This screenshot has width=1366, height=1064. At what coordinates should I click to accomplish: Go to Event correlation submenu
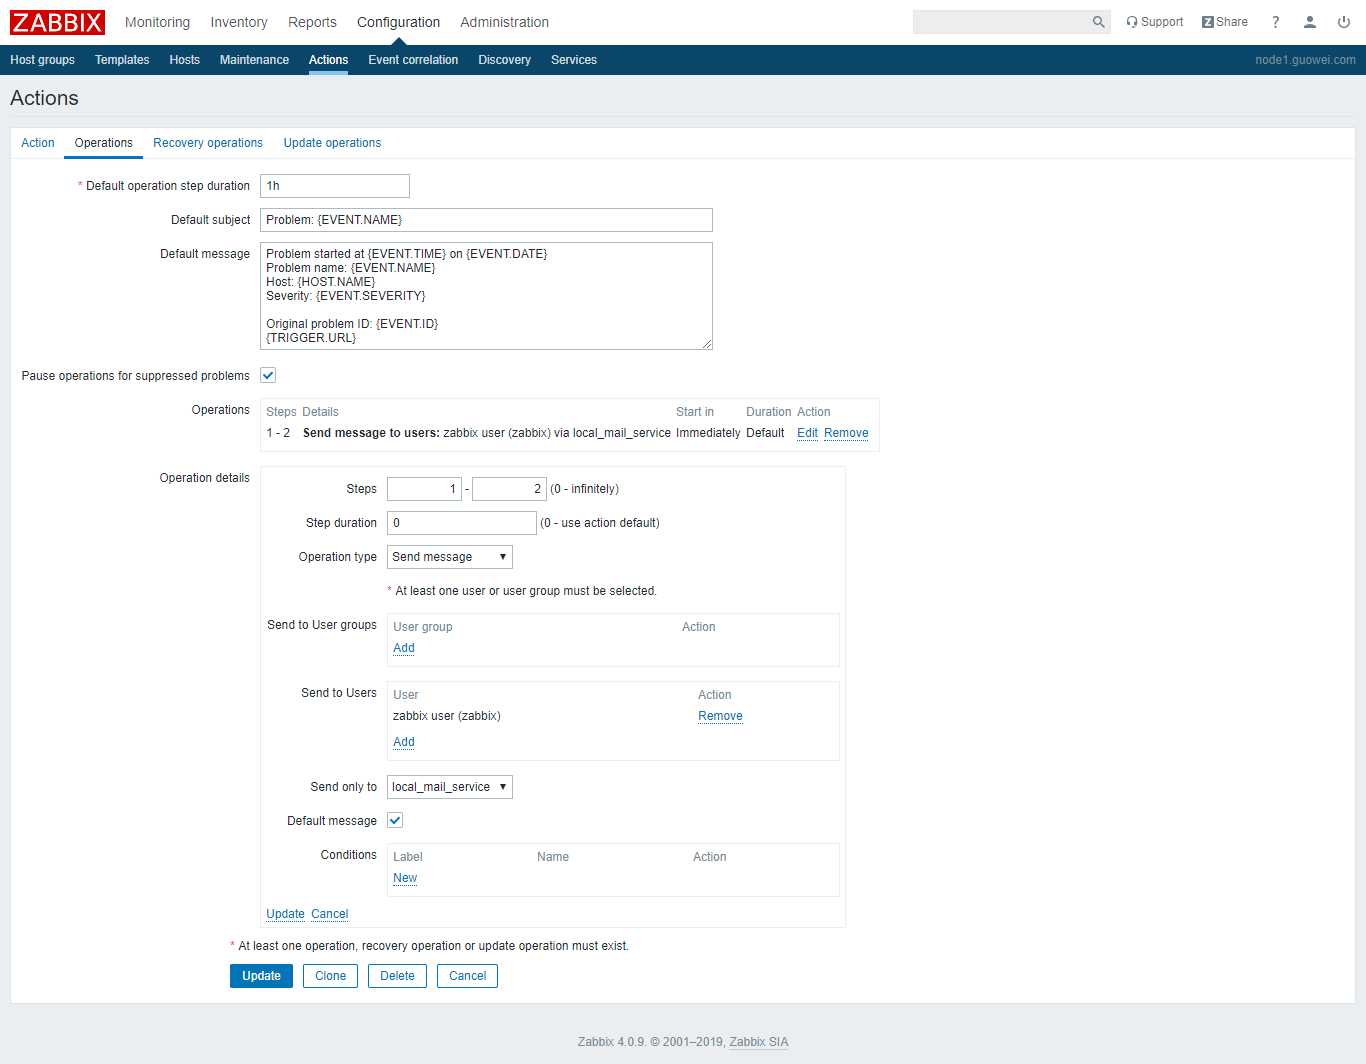[413, 60]
